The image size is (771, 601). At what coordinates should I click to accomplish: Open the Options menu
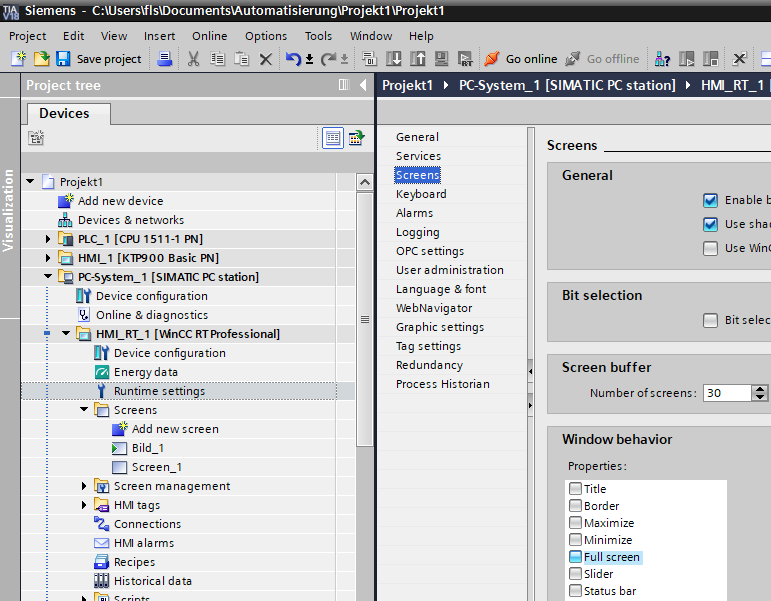[266, 36]
